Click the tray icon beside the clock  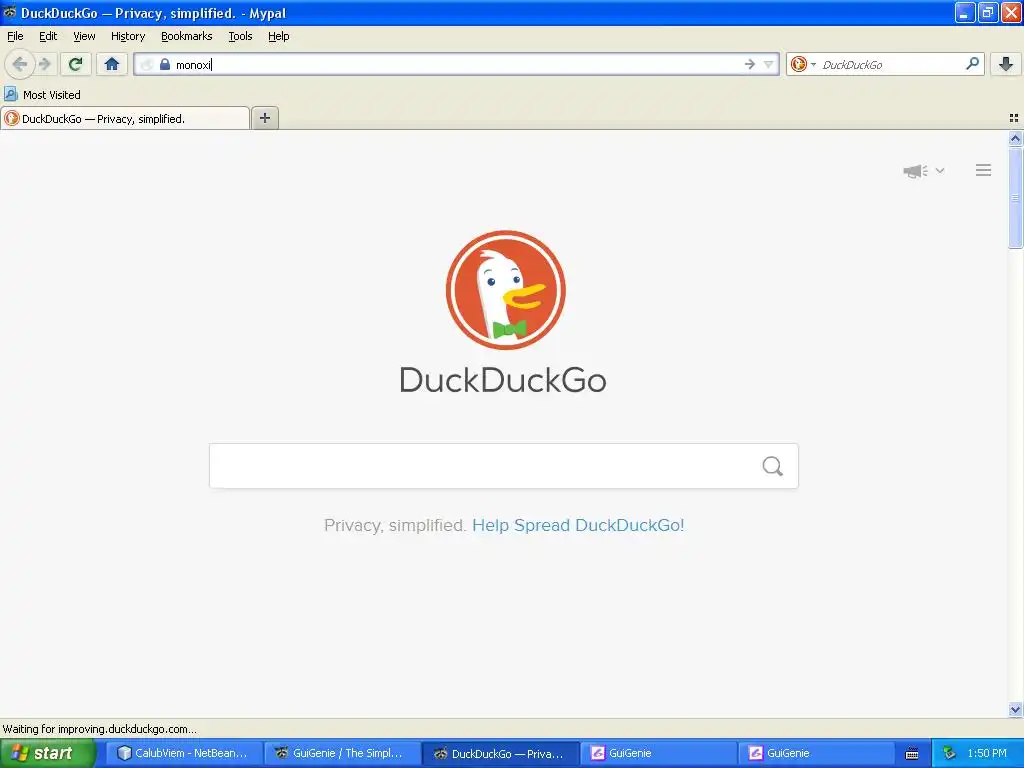(x=950, y=753)
